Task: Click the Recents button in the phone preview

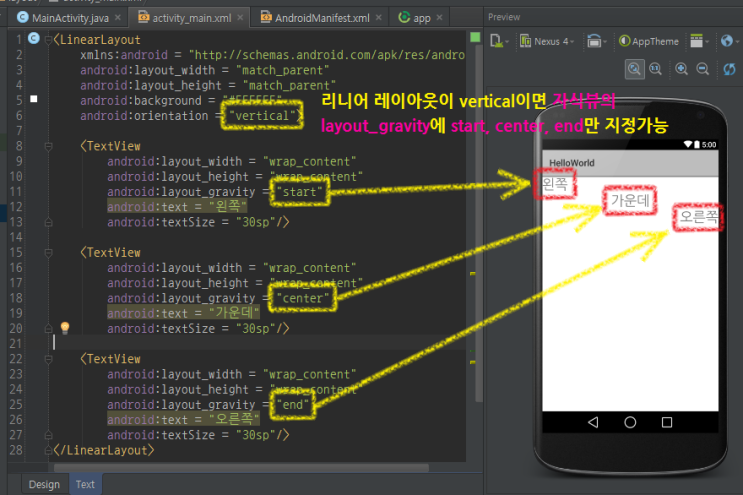Action: (667, 422)
